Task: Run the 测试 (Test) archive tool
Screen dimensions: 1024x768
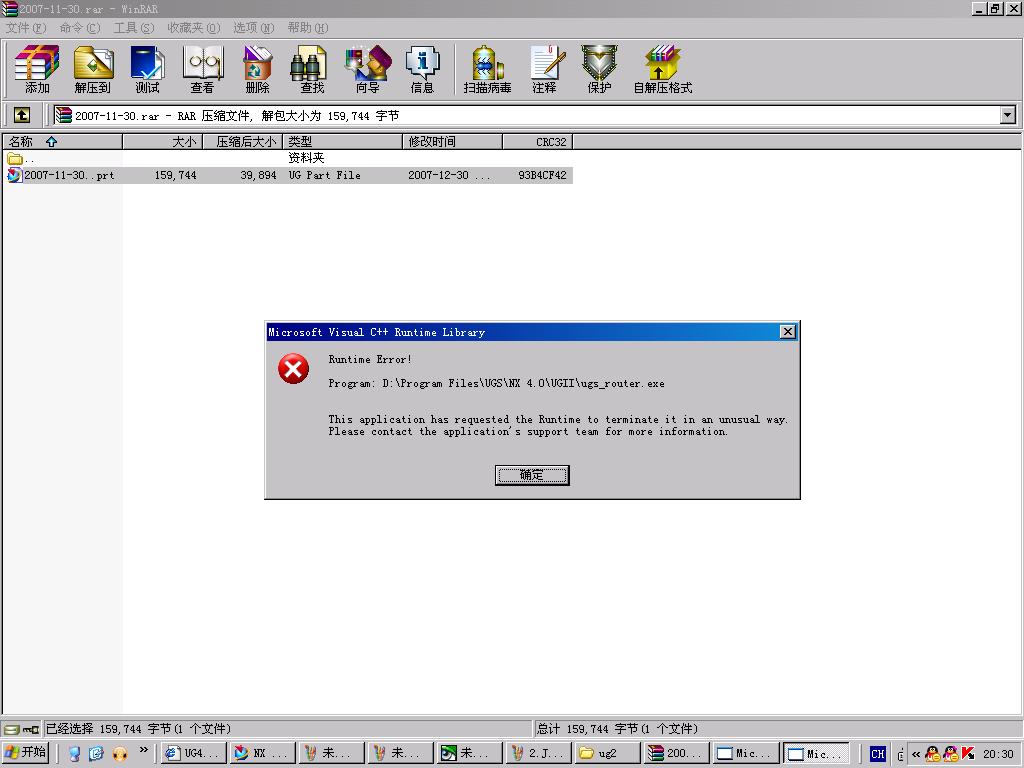Action: coord(148,69)
